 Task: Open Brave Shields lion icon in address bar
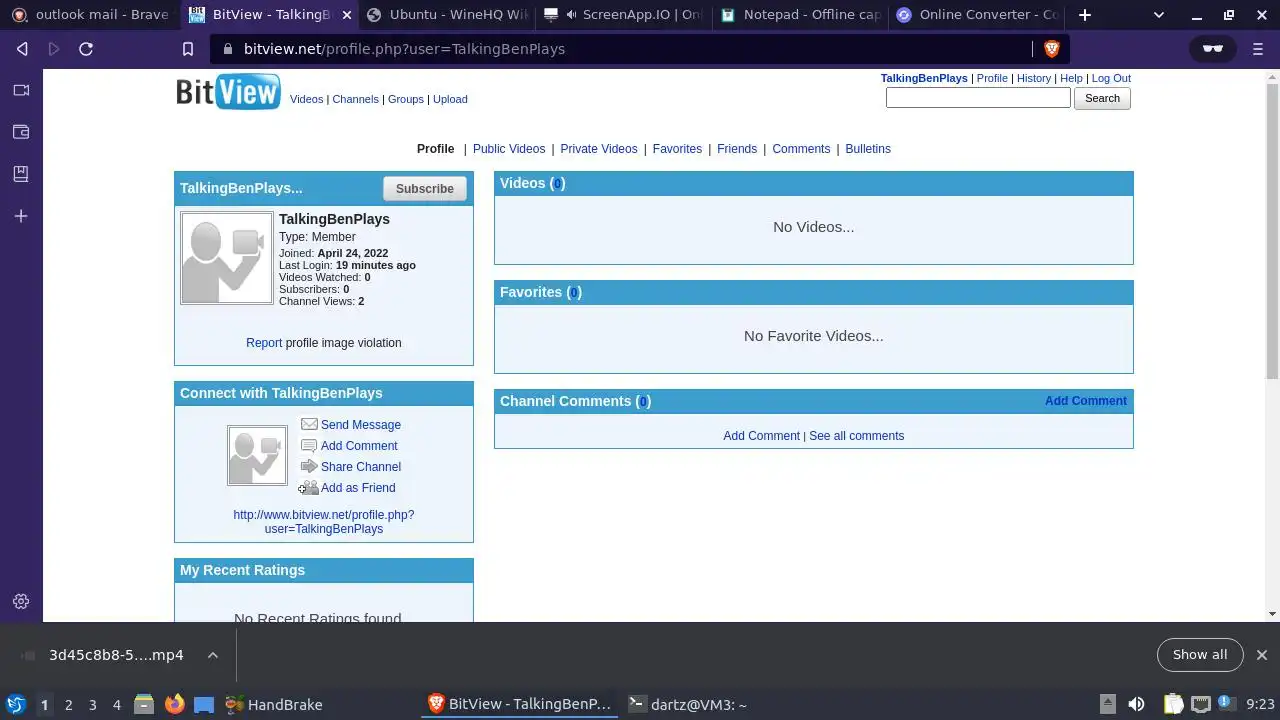[x=1051, y=49]
